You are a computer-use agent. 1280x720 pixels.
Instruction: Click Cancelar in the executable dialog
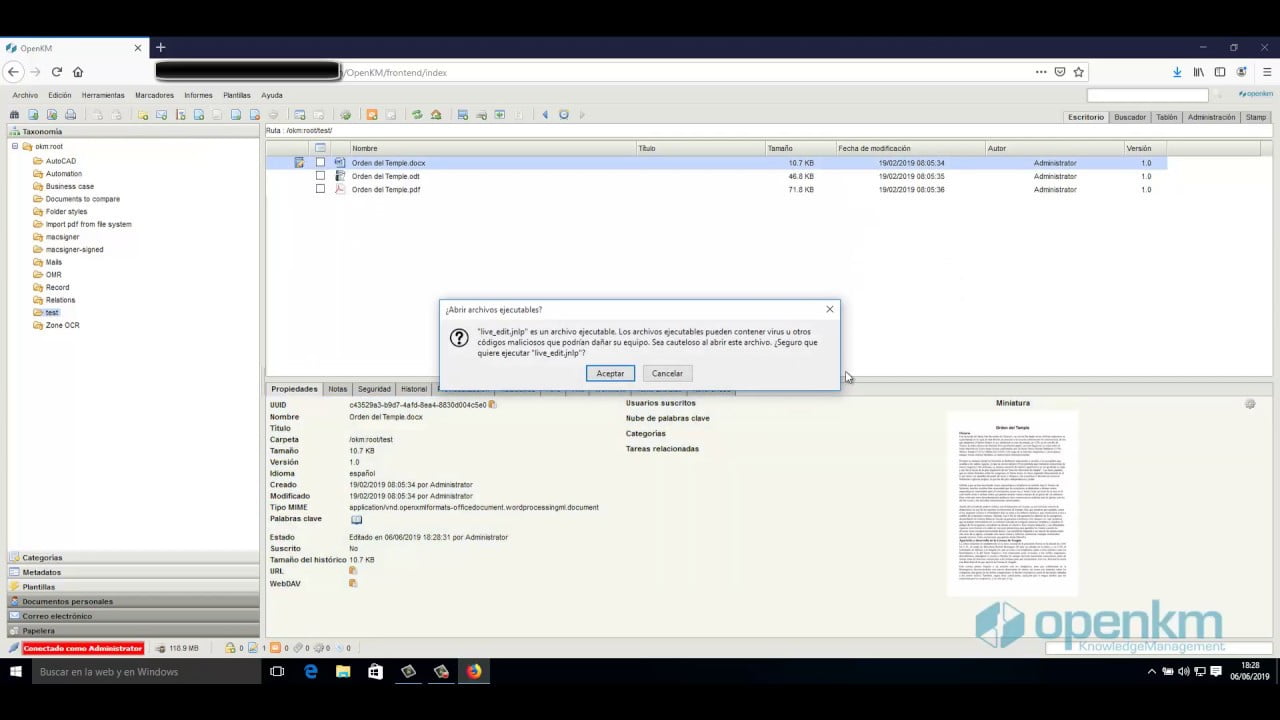click(667, 373)
